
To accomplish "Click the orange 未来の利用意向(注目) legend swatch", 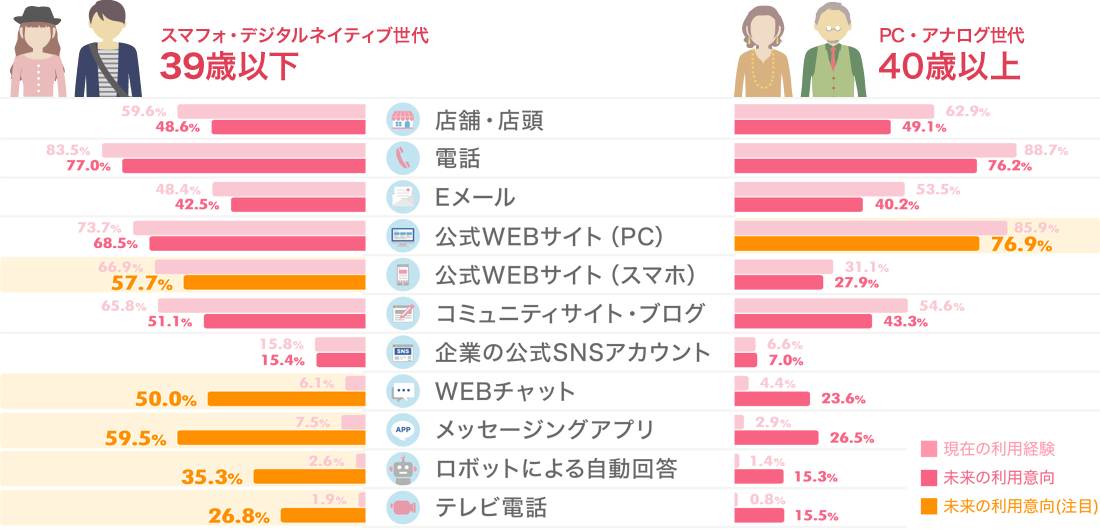I will [928, 504].
